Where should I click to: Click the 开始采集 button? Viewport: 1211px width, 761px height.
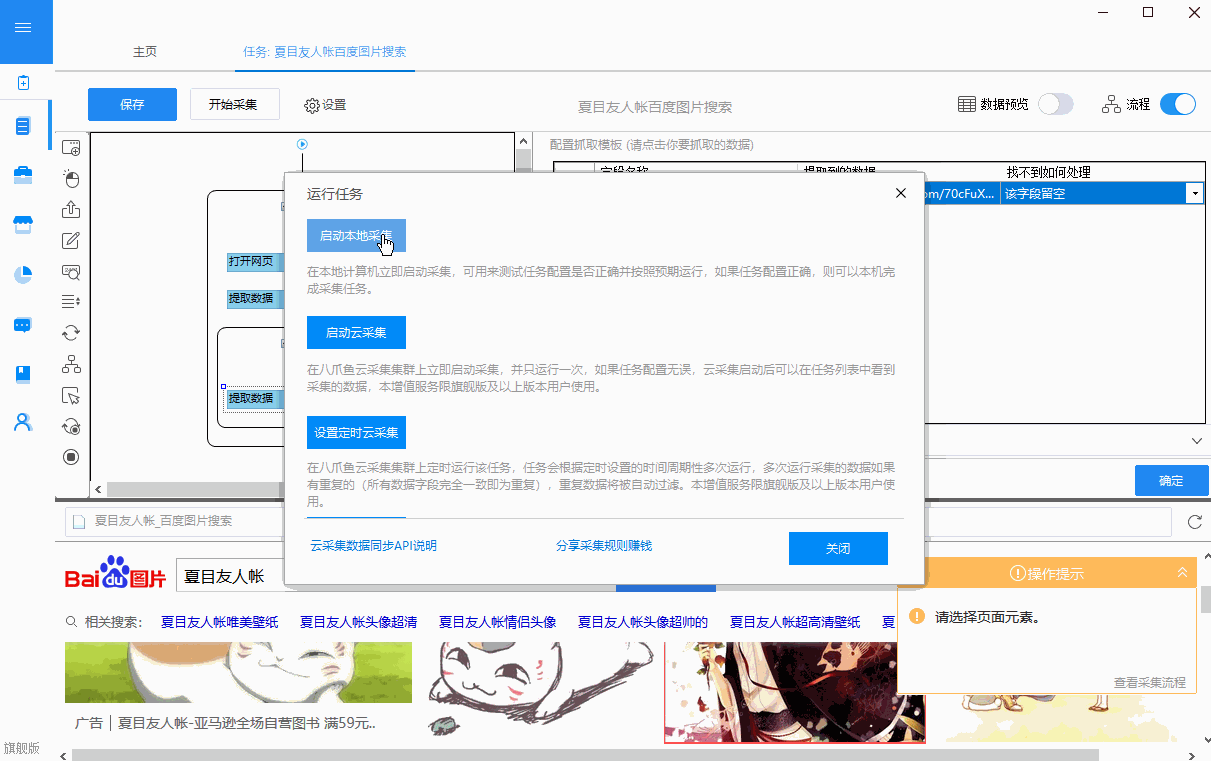pos(233,104)
